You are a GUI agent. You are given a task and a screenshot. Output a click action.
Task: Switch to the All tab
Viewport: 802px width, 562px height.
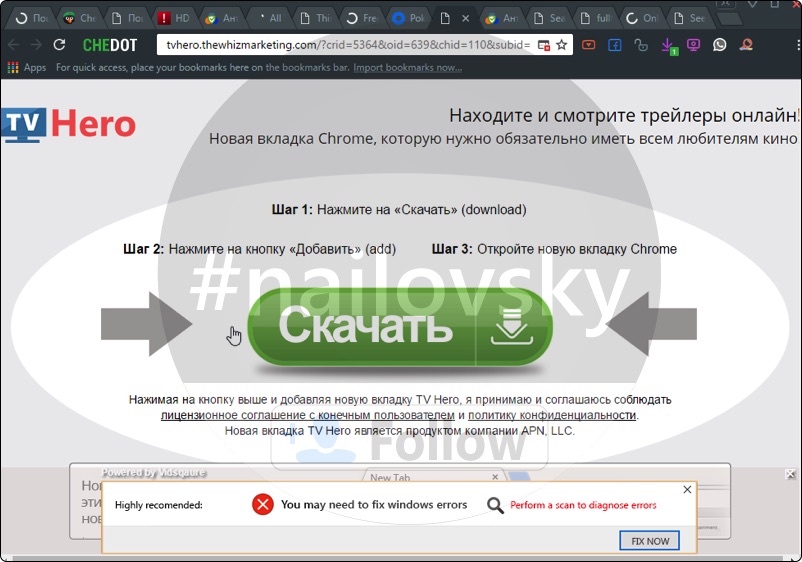[x=270, y=18]
